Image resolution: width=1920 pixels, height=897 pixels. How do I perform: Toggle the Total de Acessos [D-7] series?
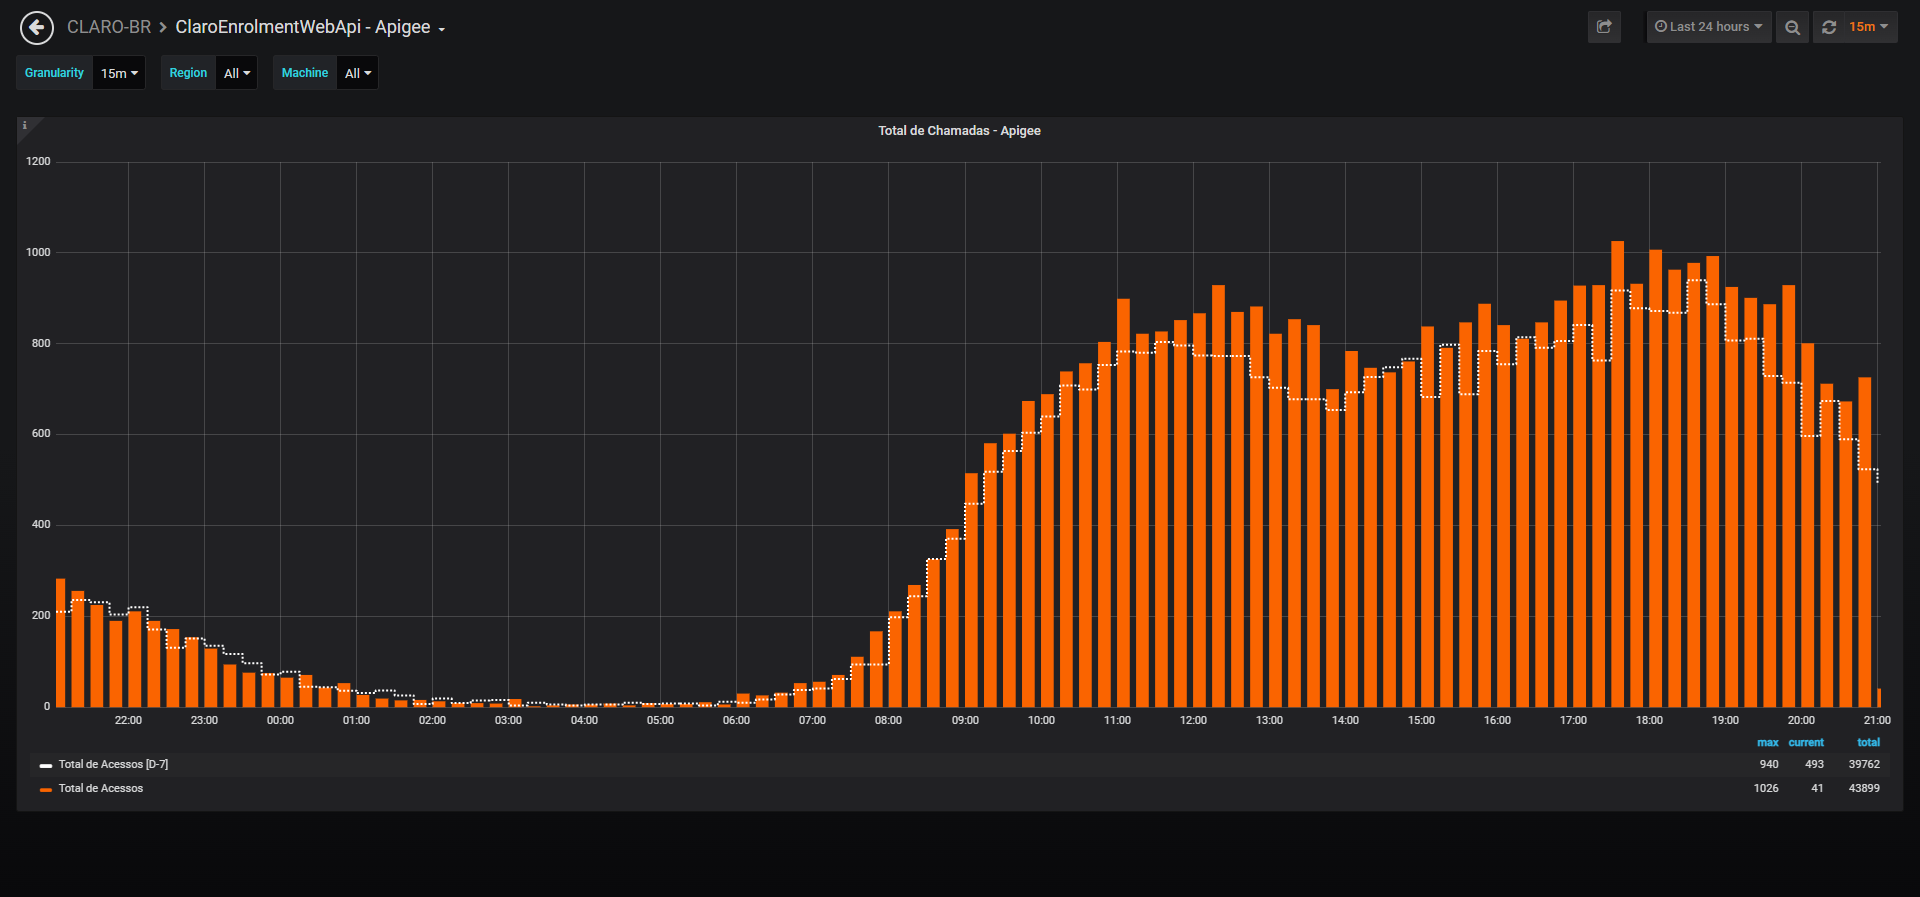[x=113, y=764]
